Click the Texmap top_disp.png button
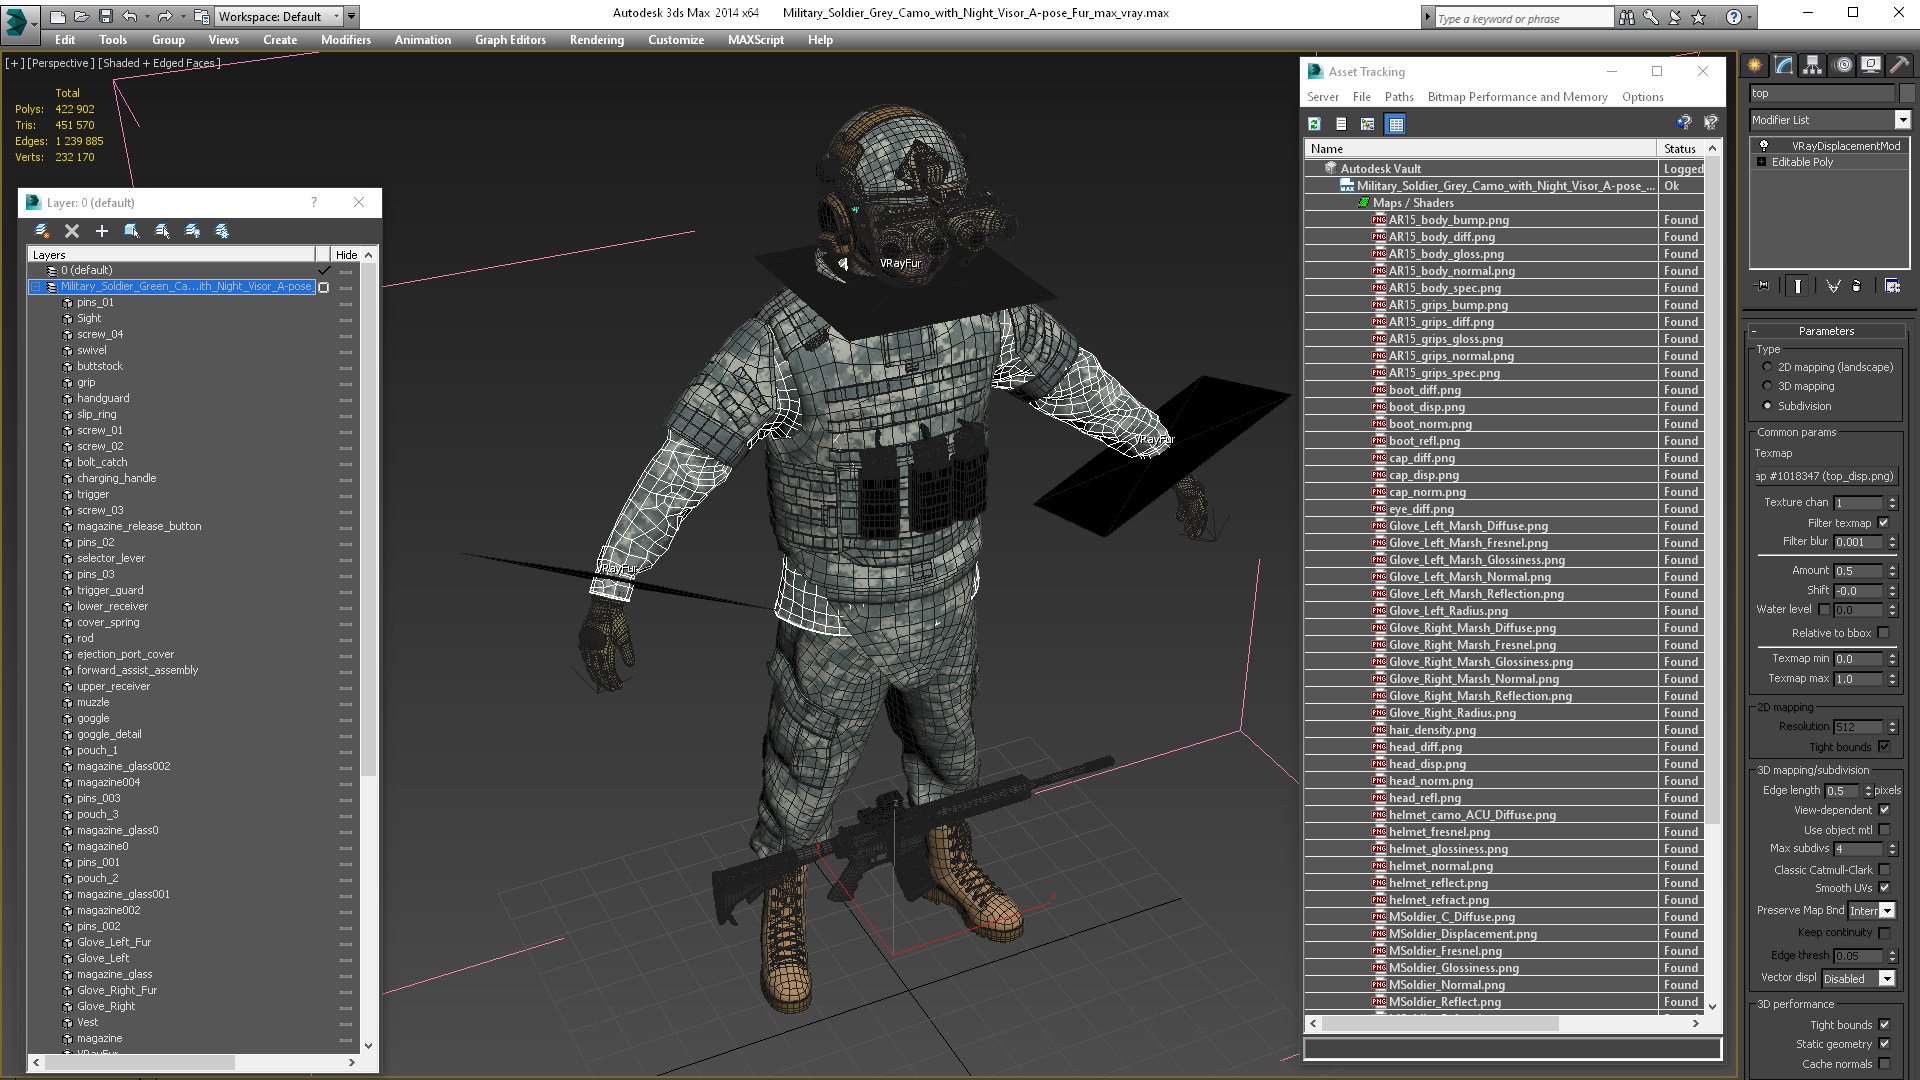 tap(1824, 476)
